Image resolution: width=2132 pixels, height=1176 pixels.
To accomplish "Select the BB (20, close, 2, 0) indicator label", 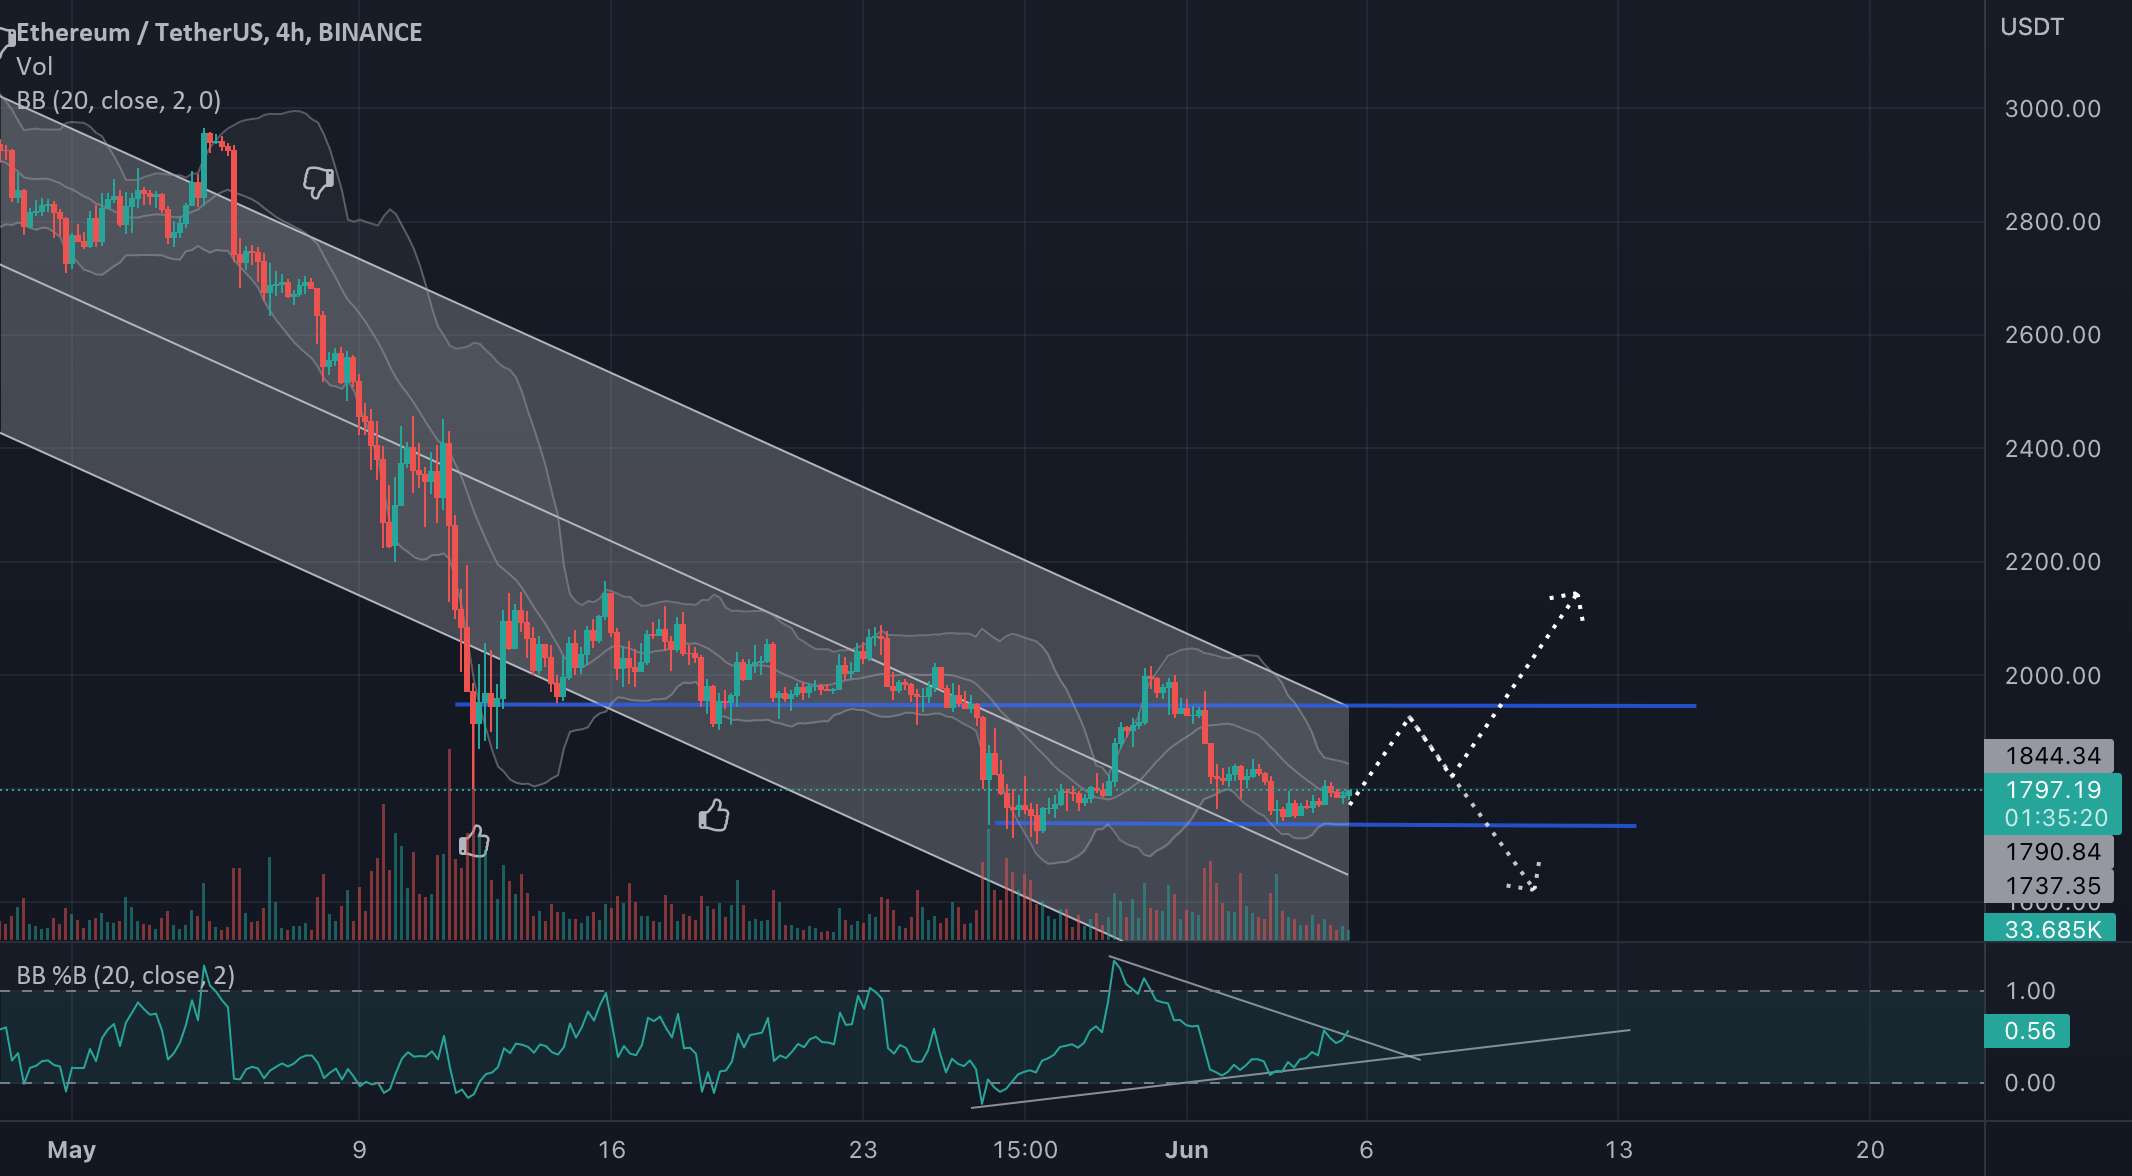I will tap(119, 100).
